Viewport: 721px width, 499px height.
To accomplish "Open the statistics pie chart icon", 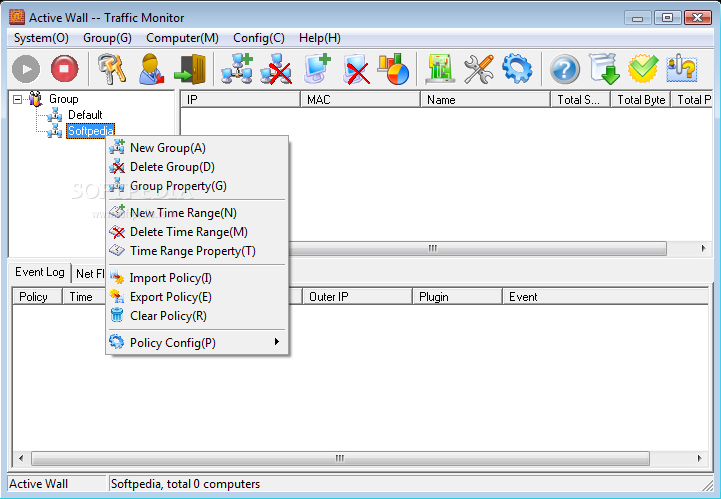I will coord(394,69).
